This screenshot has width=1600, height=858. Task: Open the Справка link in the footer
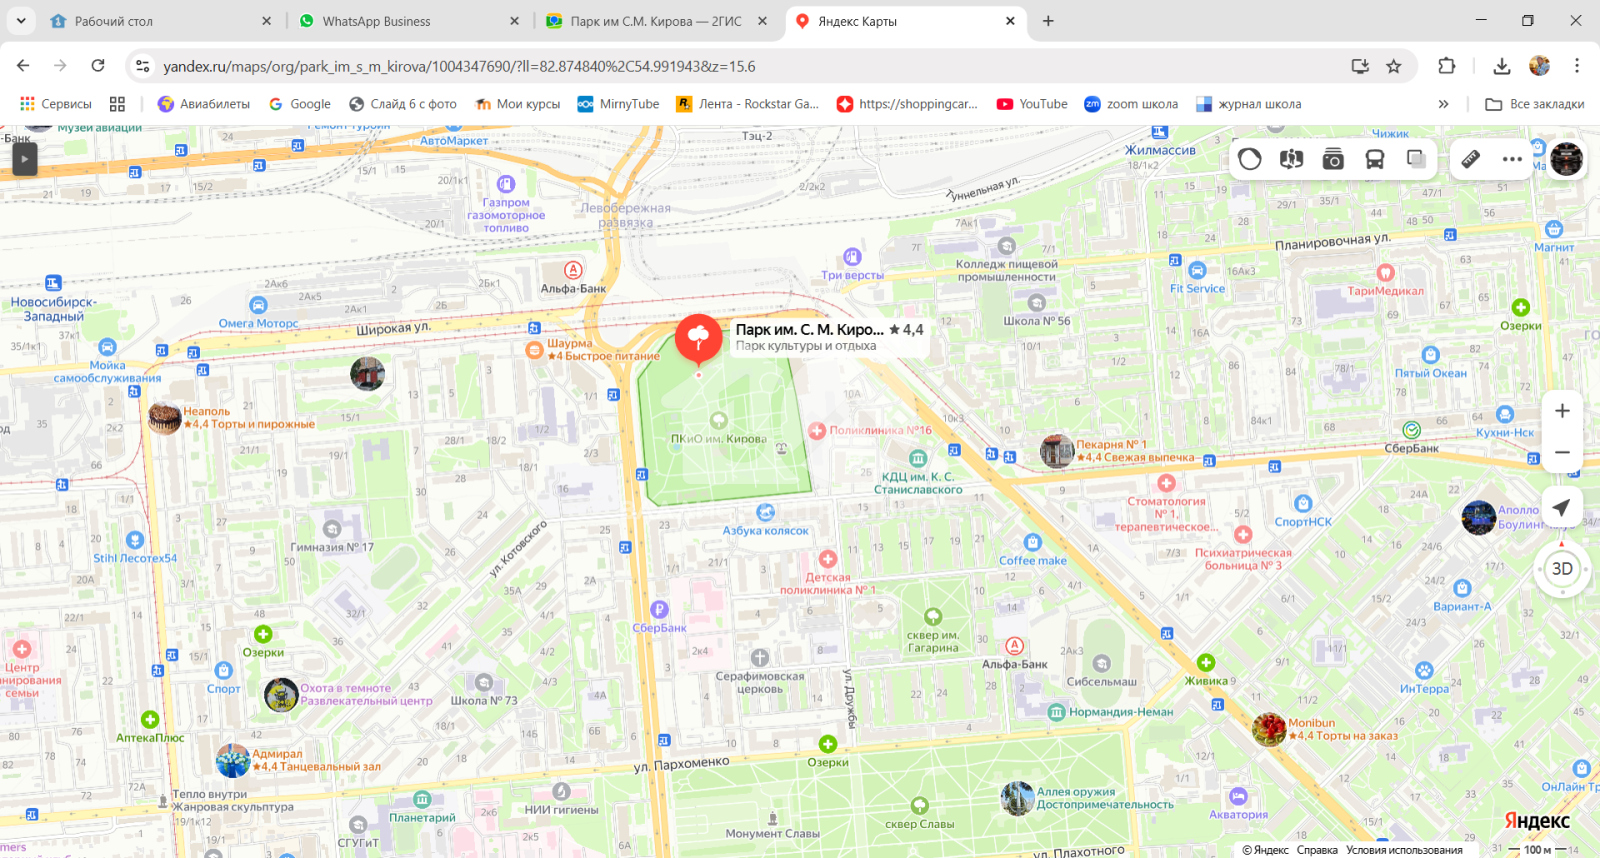1317,850
